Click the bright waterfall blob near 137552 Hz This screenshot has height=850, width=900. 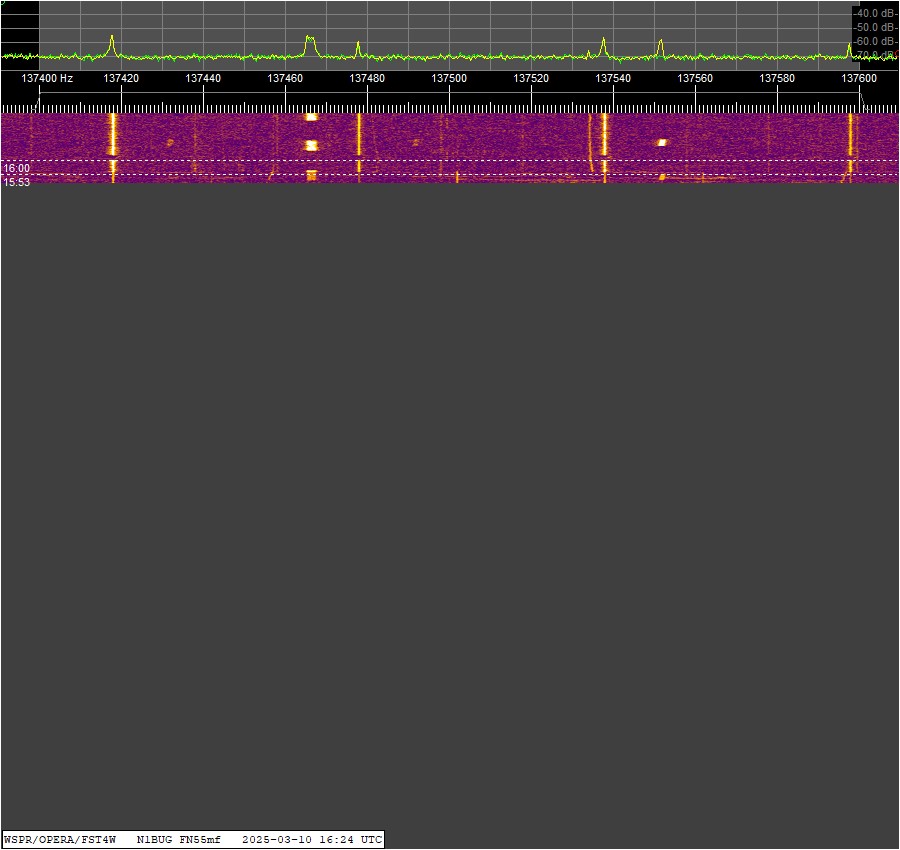point(661,142)
